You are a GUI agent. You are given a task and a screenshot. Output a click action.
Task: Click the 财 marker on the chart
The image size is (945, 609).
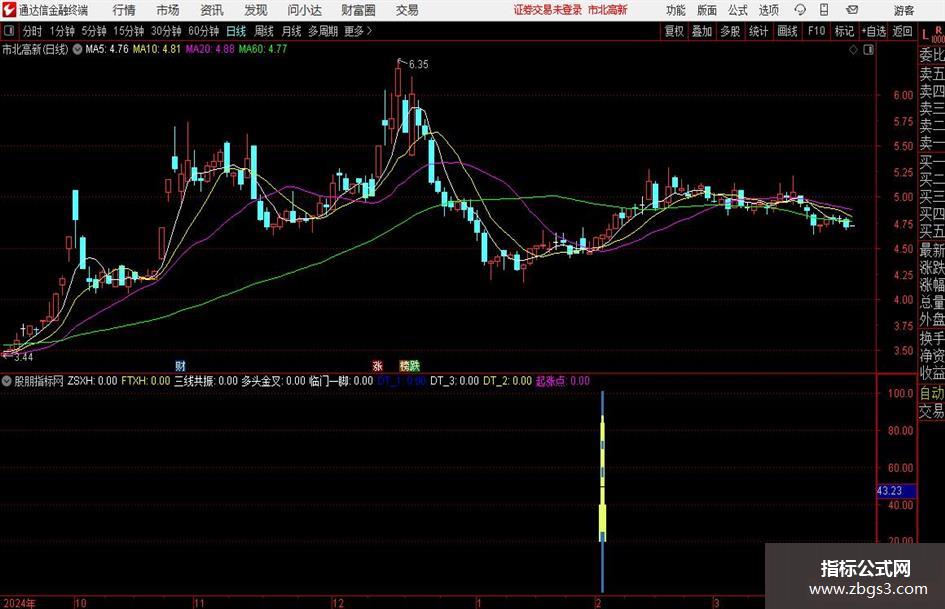(180, 365)
